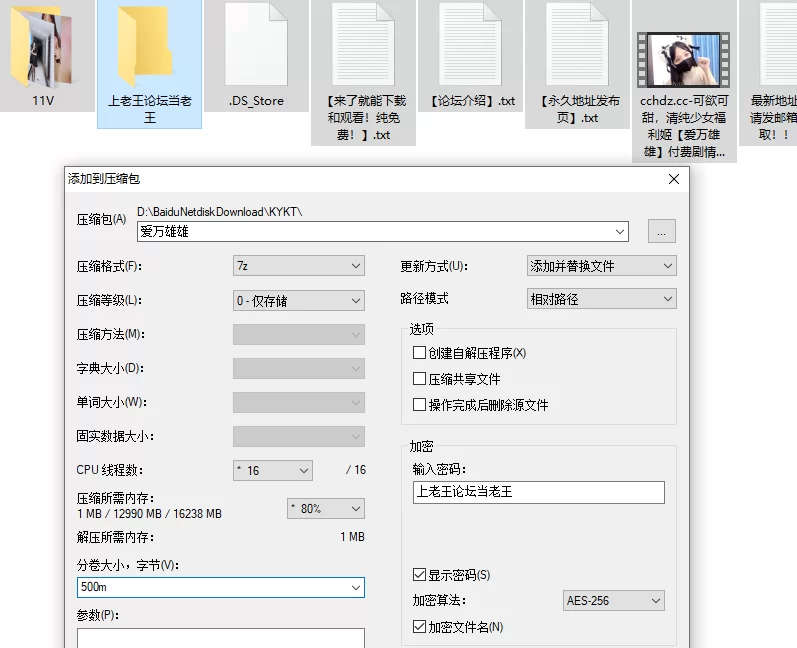Open the archive name 爱万雄雄 dropdown
The height and width of the screenshot is (648, 797).
(x=620, y=232)
